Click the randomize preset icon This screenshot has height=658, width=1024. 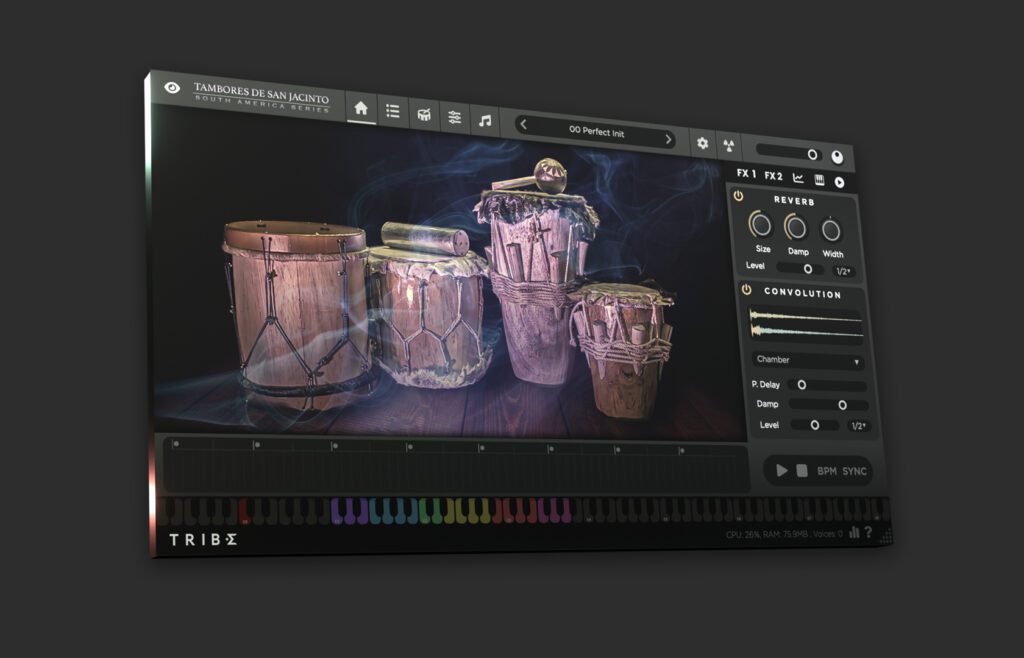[729, 145]
